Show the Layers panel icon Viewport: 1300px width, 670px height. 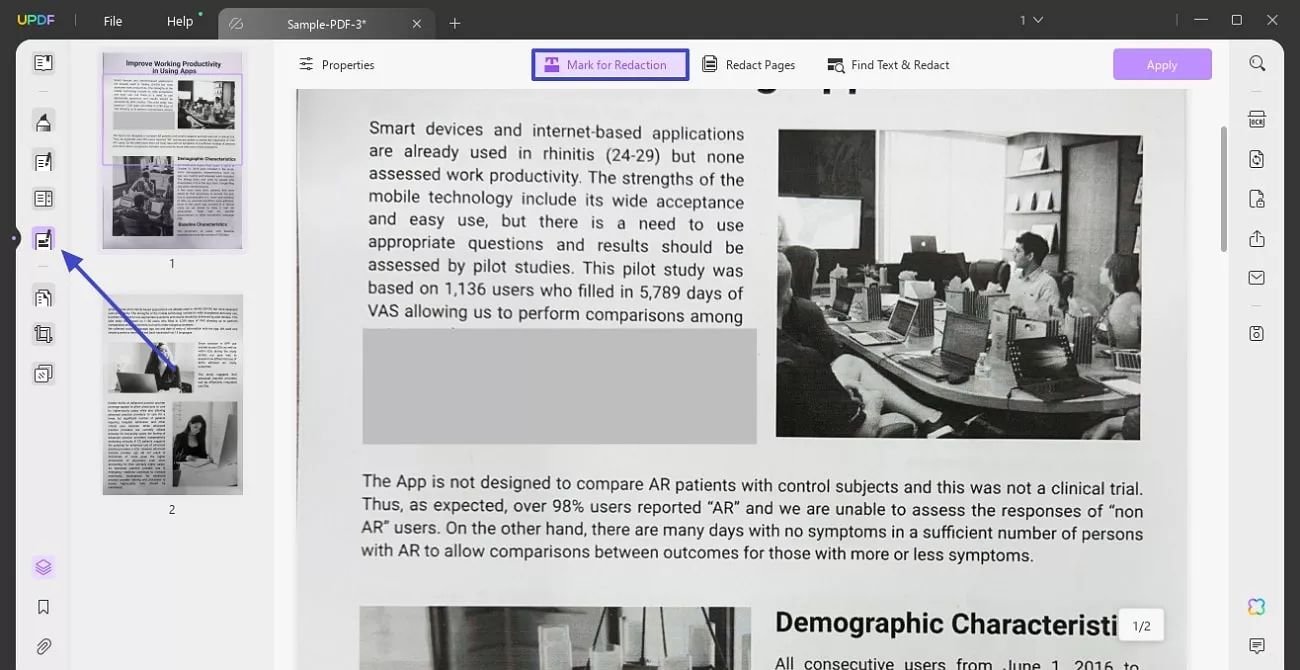click(x=43, y=567)
